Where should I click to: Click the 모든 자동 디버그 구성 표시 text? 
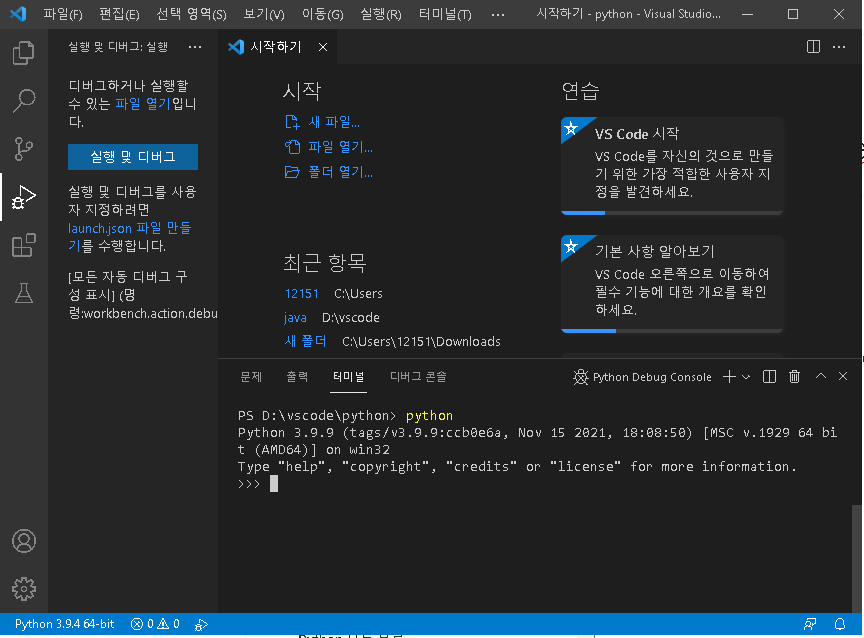click(x=128, y=285)
